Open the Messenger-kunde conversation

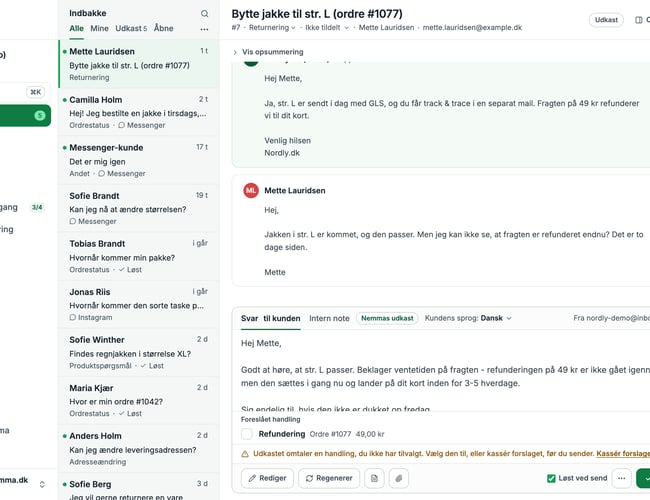[x=139, y=160]
